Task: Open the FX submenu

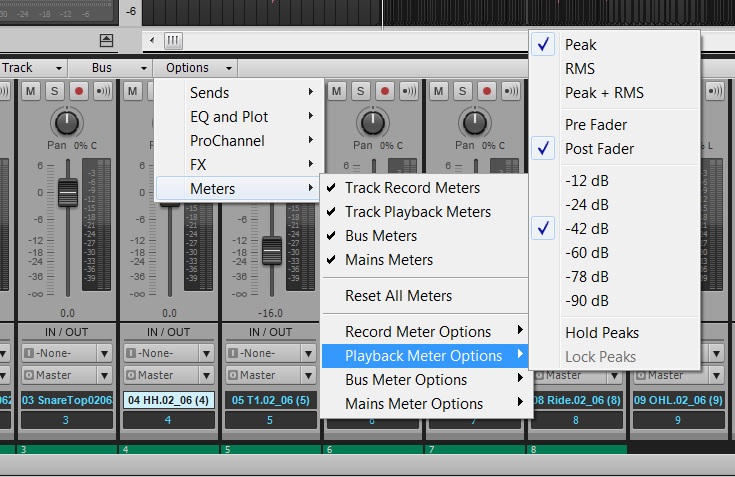Action: click(x=238, y=164)
